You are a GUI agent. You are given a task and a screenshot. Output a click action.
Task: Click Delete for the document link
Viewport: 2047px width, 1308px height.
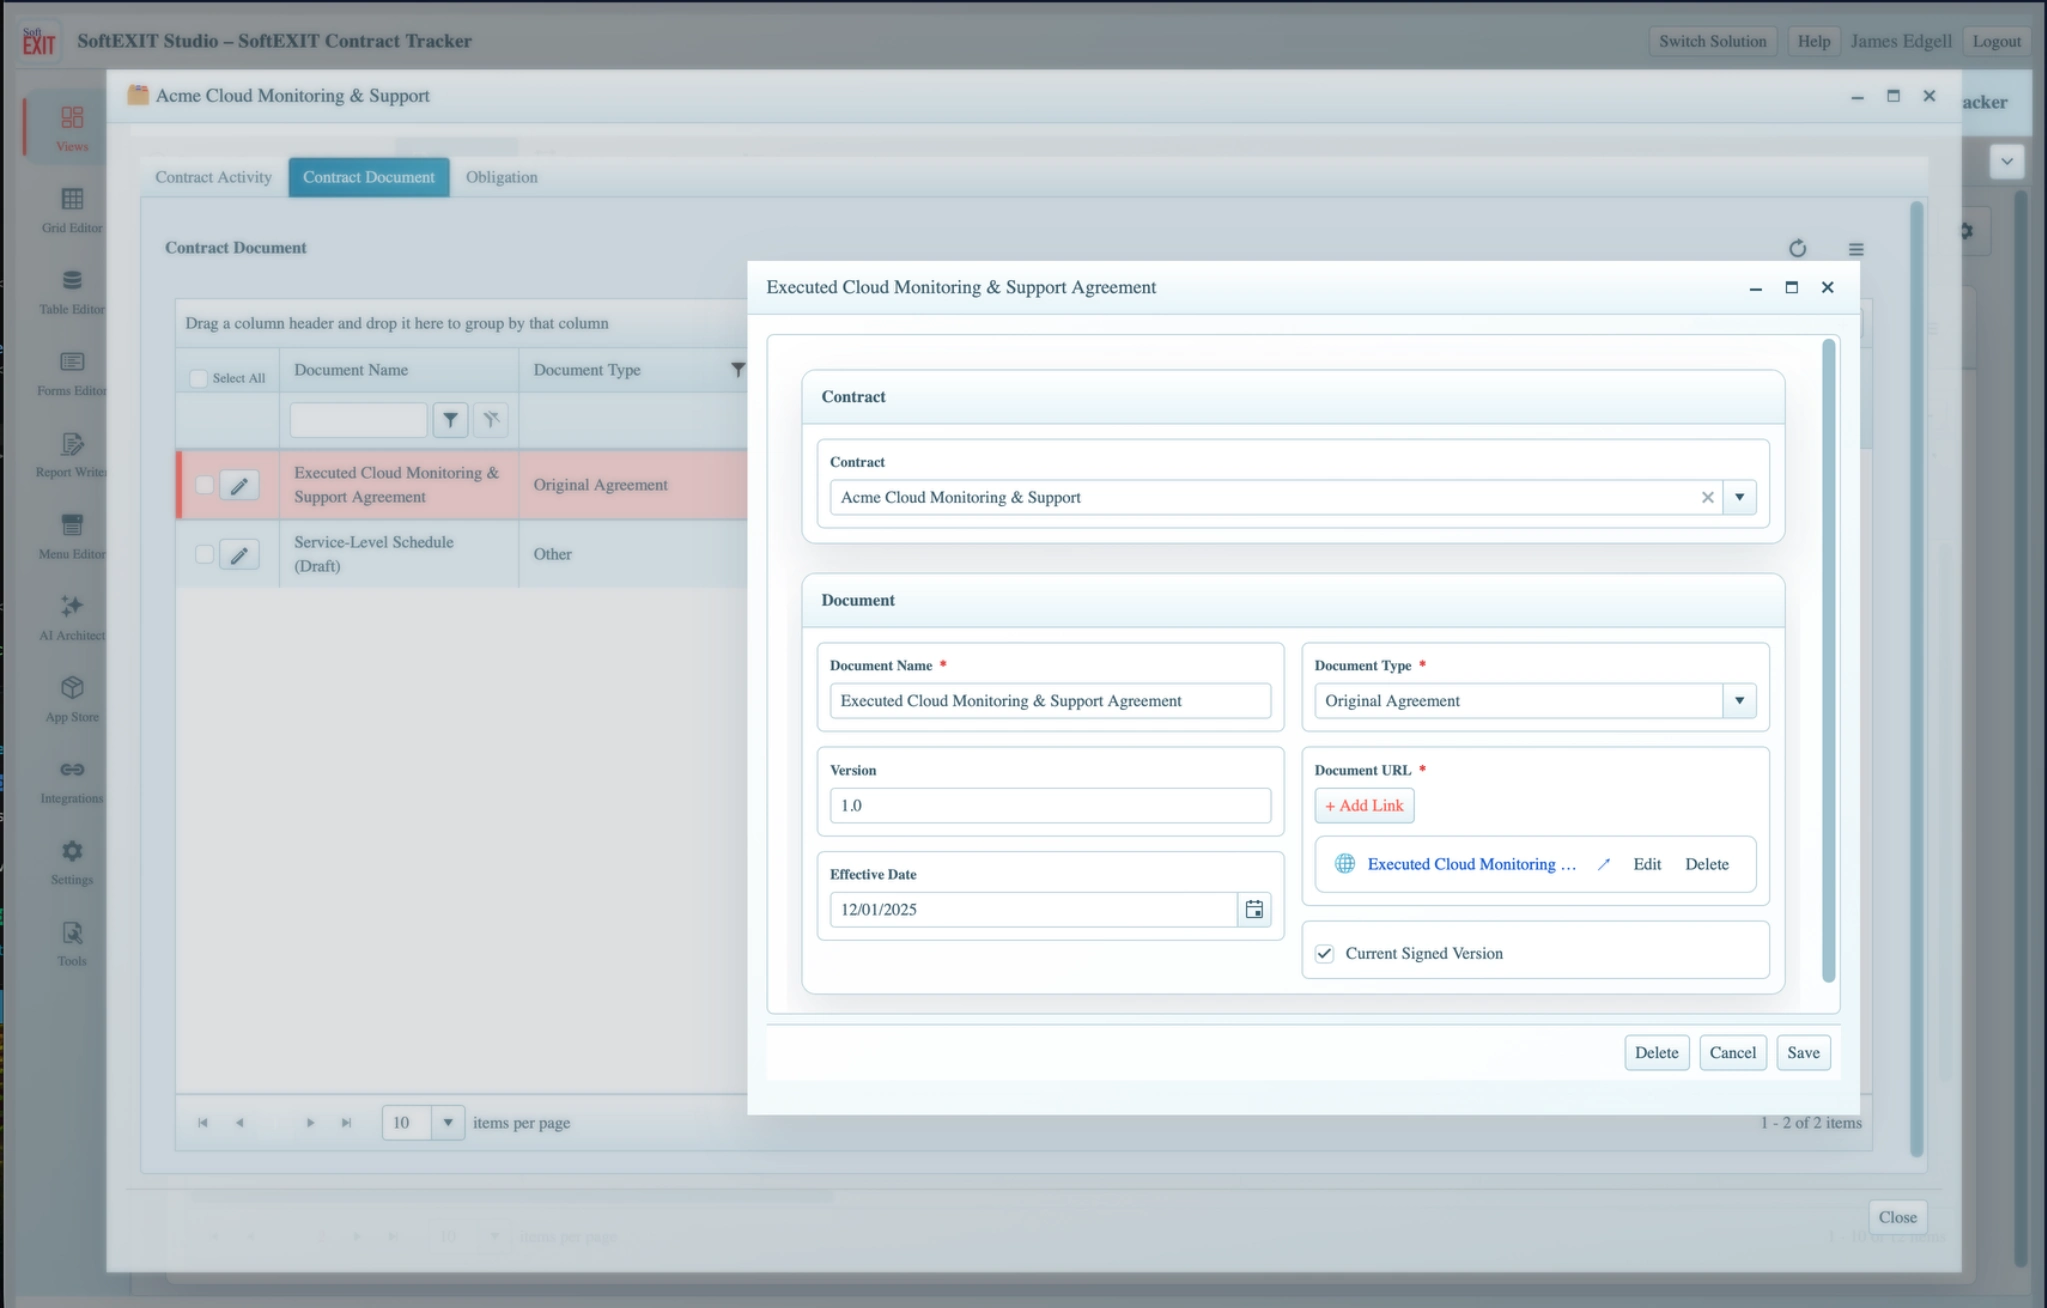(x=1706, y=864)
